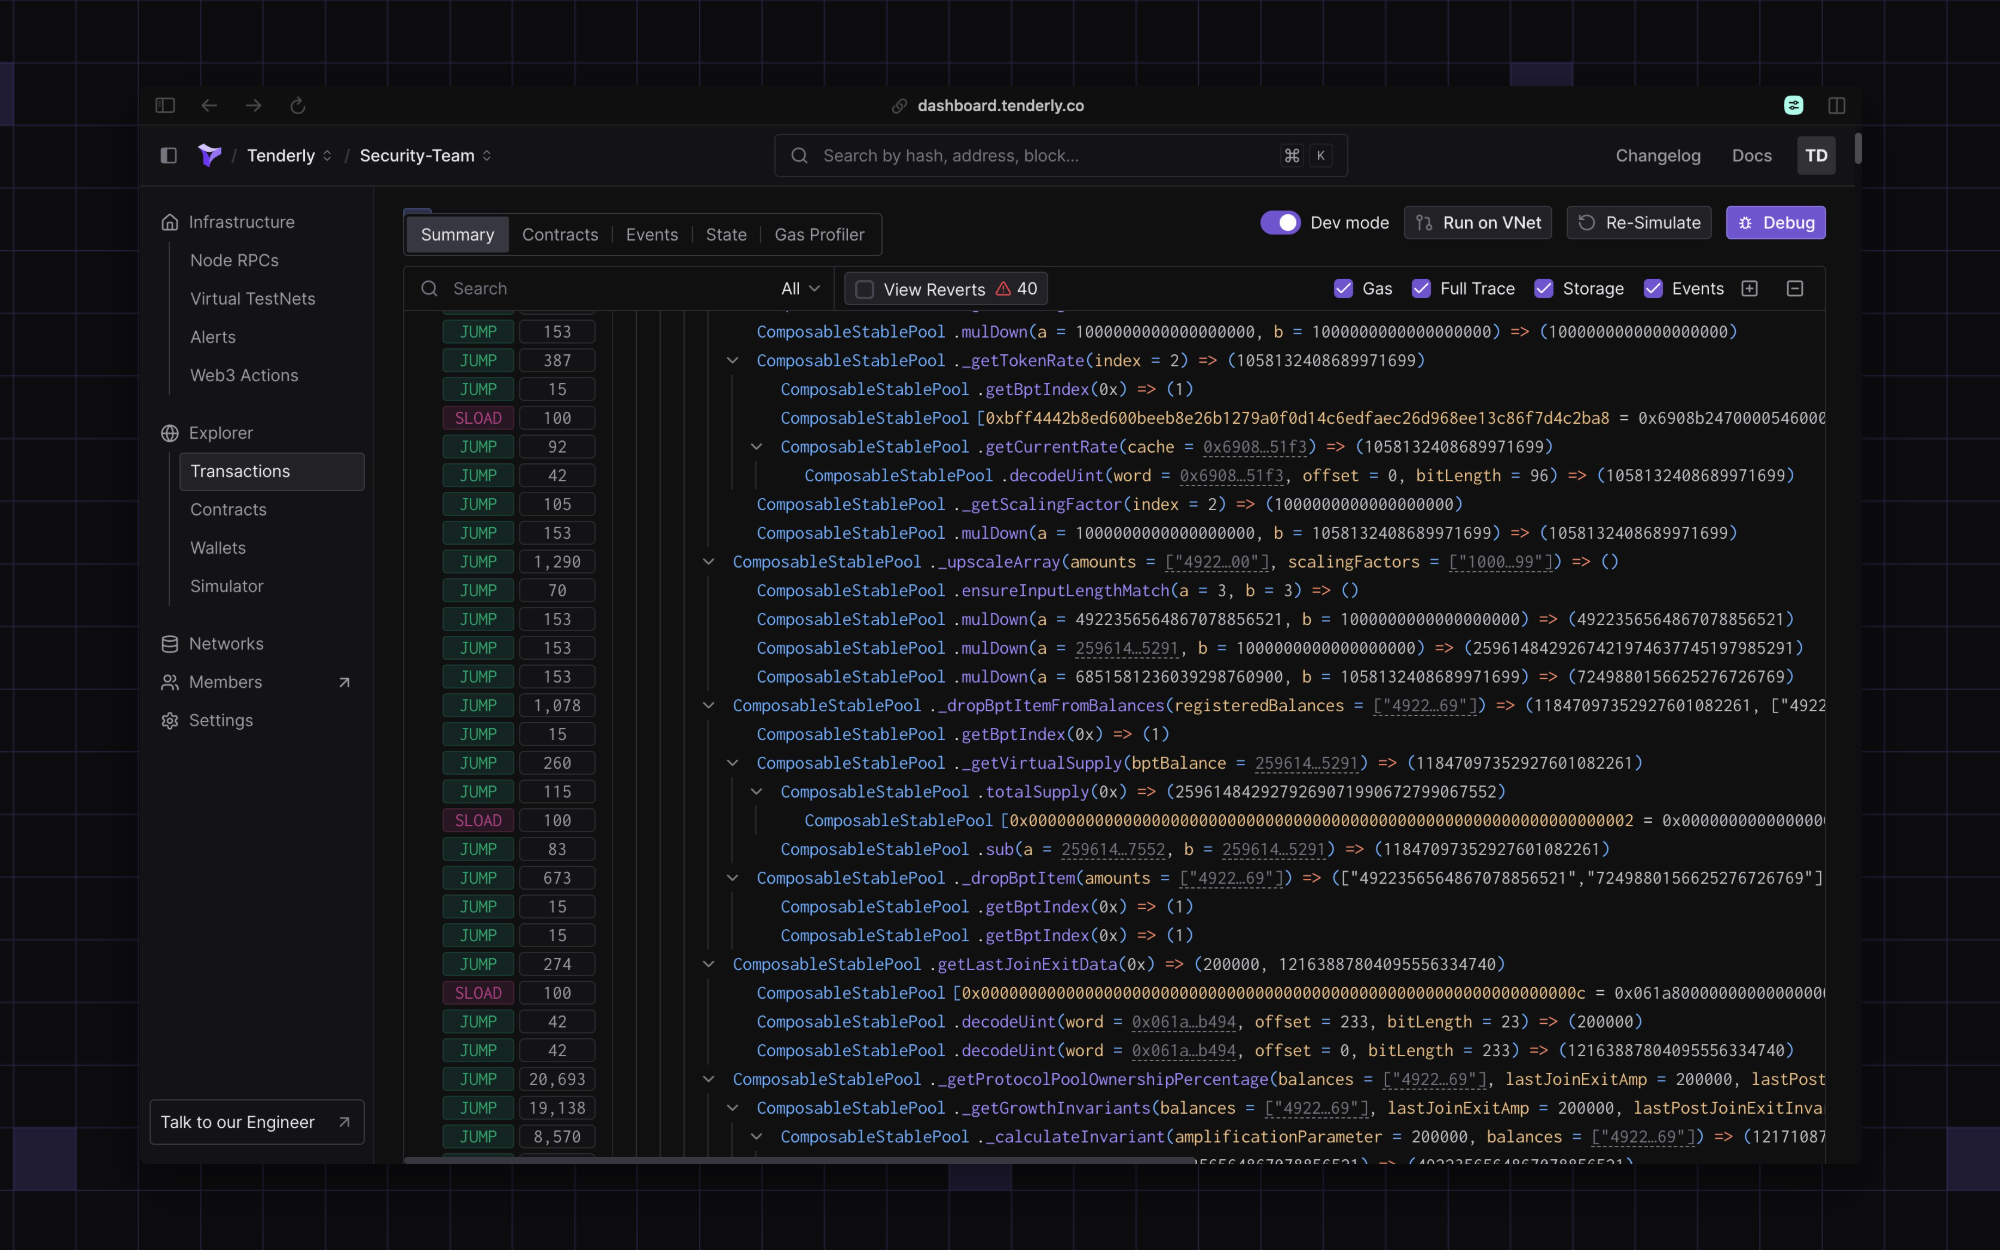The image size is (2000, 1250).
Task: Check the View Reverts checkbox
Action: pyautogui.click(x=863, y=288)
